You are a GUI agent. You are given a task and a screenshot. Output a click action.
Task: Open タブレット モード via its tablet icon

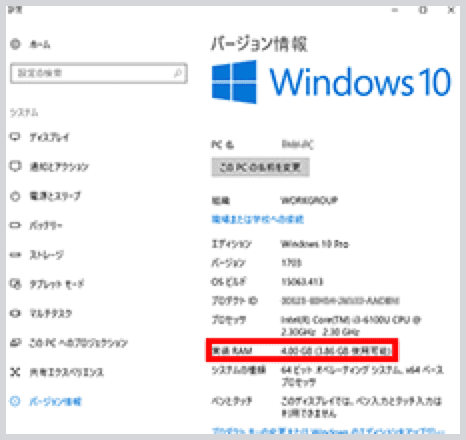pos(15,284)
